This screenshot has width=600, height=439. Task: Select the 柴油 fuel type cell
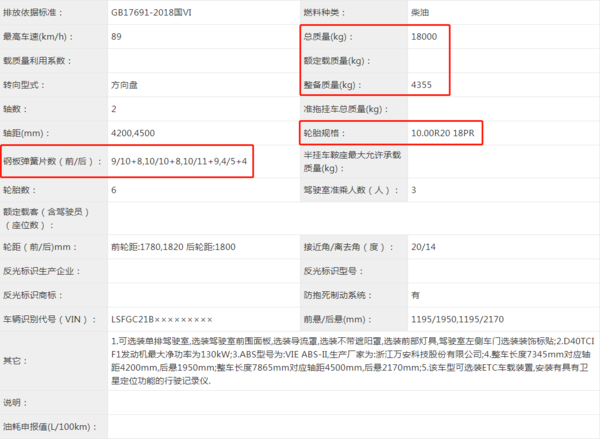coord(423,14)
